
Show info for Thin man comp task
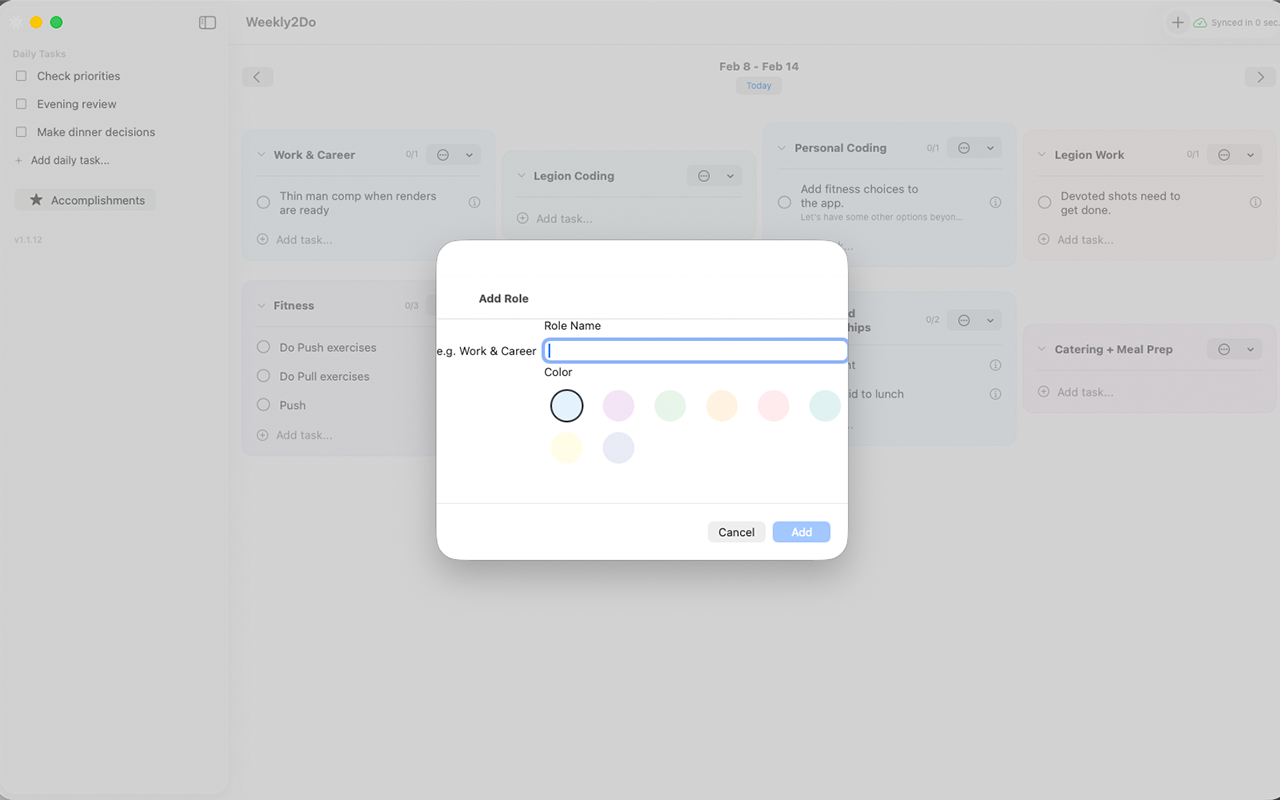tap(474, 202)
